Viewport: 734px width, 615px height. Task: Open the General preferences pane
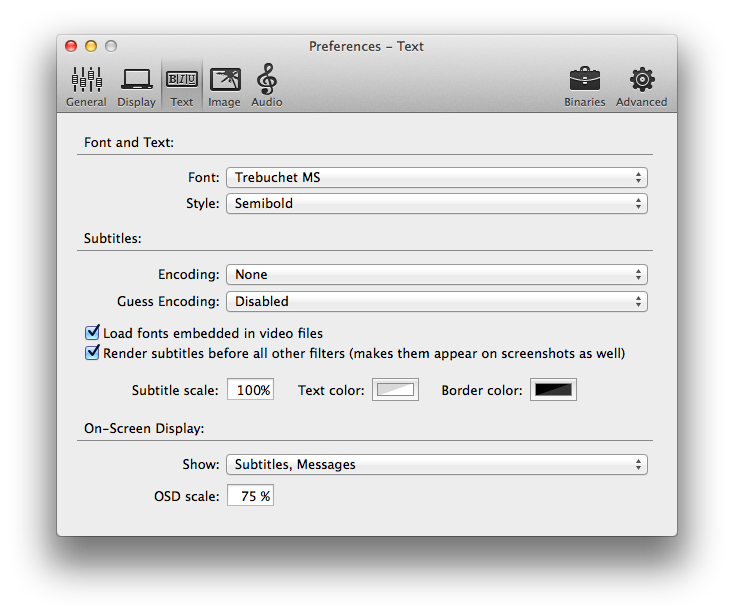[x=86, y=86]
